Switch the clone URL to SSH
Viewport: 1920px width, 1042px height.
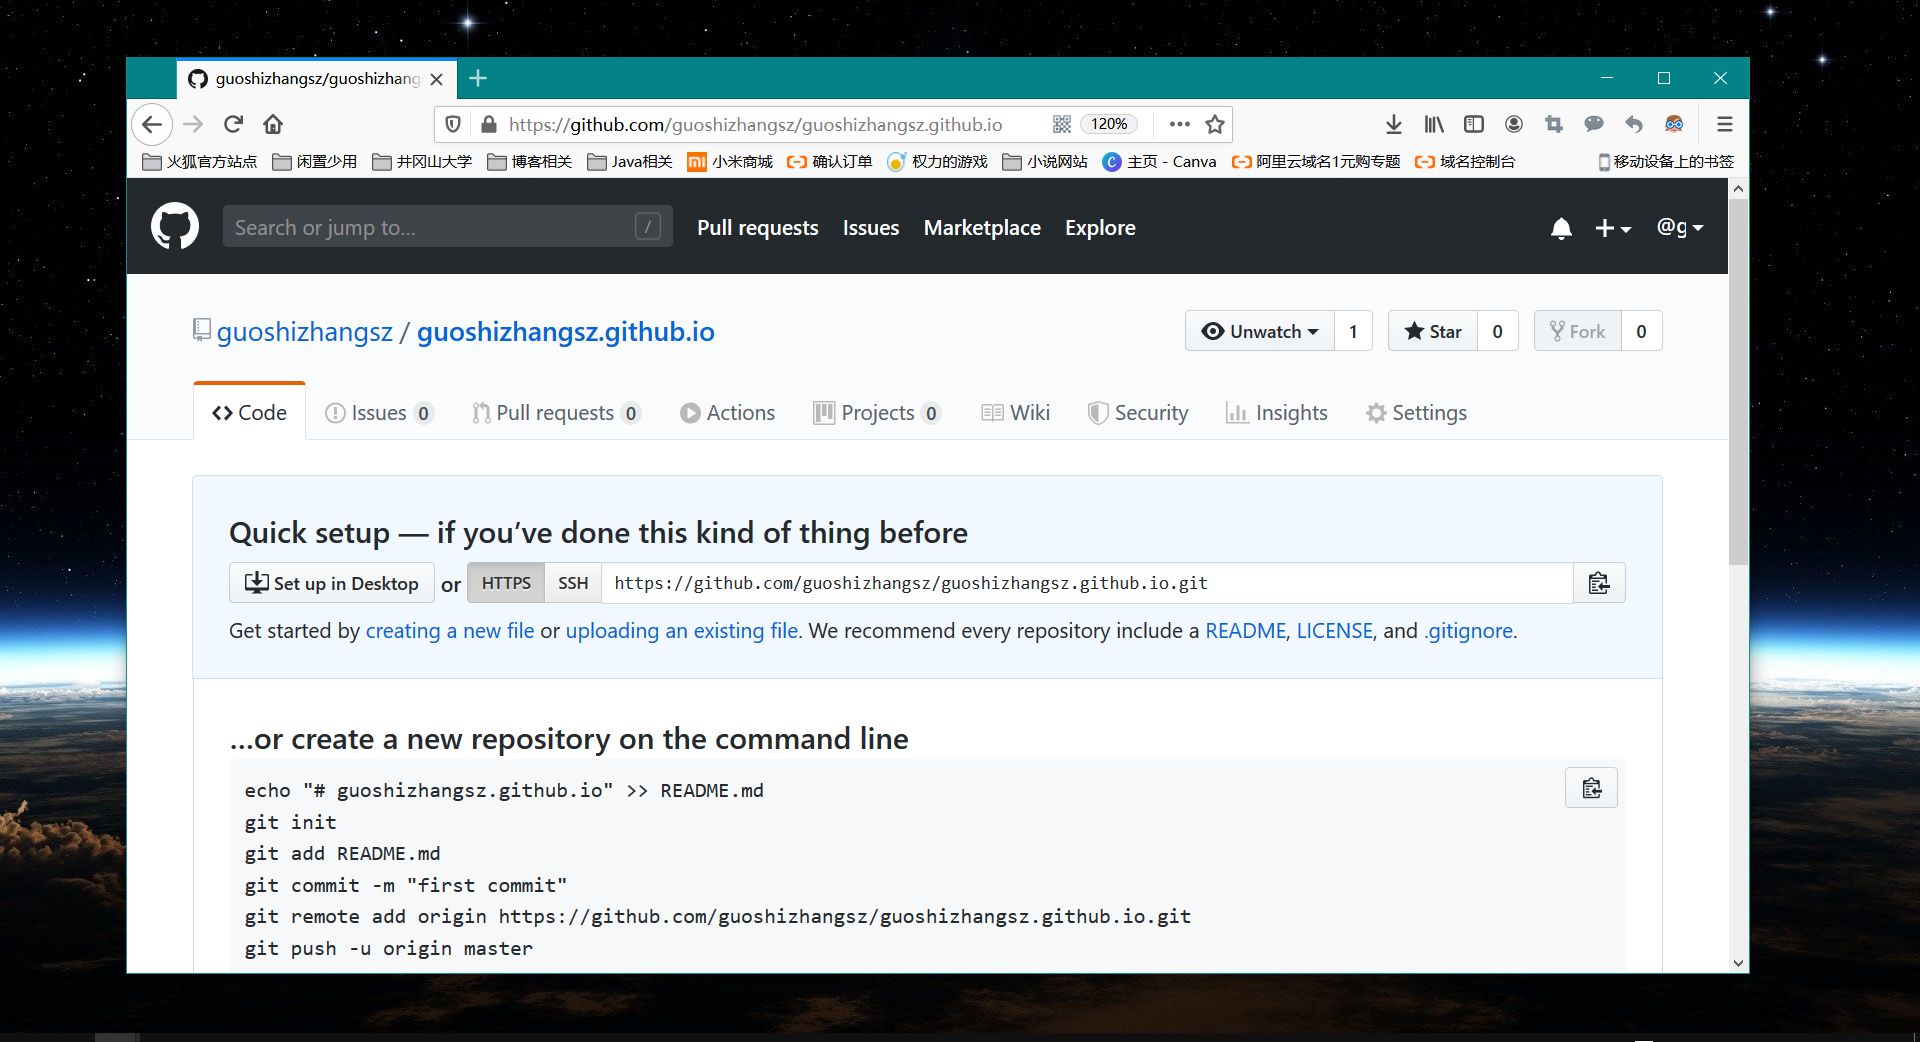pos(573,583)
